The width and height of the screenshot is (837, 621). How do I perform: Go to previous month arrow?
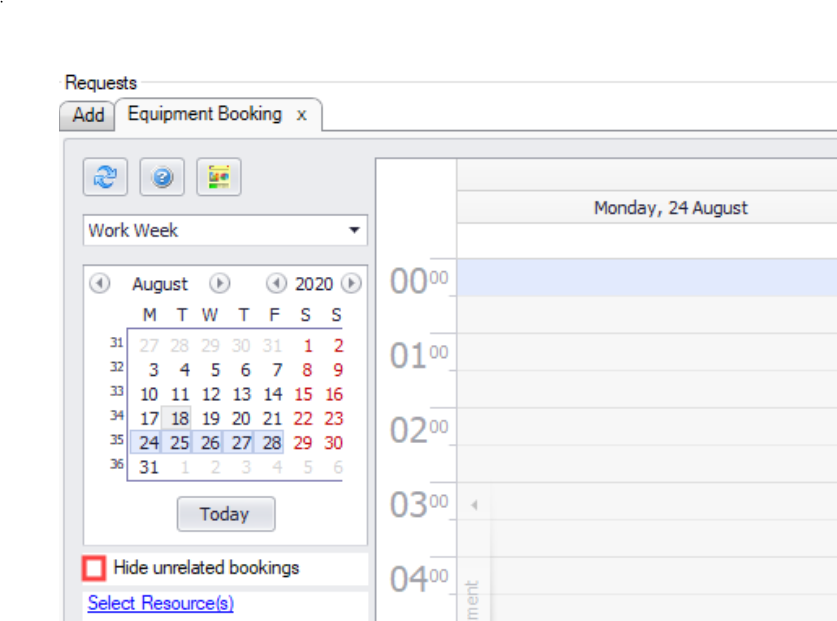click(x=99, y=284)
